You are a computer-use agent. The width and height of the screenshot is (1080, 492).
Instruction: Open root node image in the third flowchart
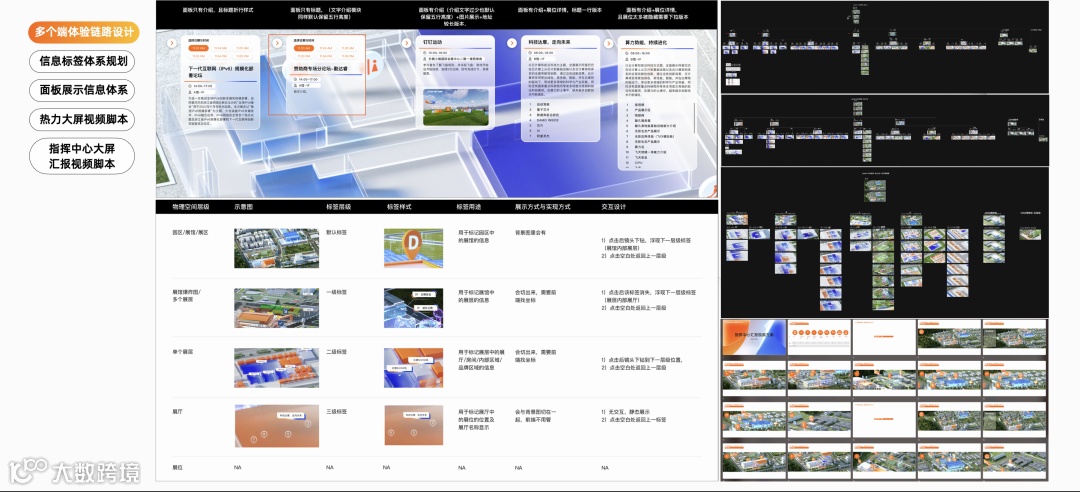(x=875, y=191)
